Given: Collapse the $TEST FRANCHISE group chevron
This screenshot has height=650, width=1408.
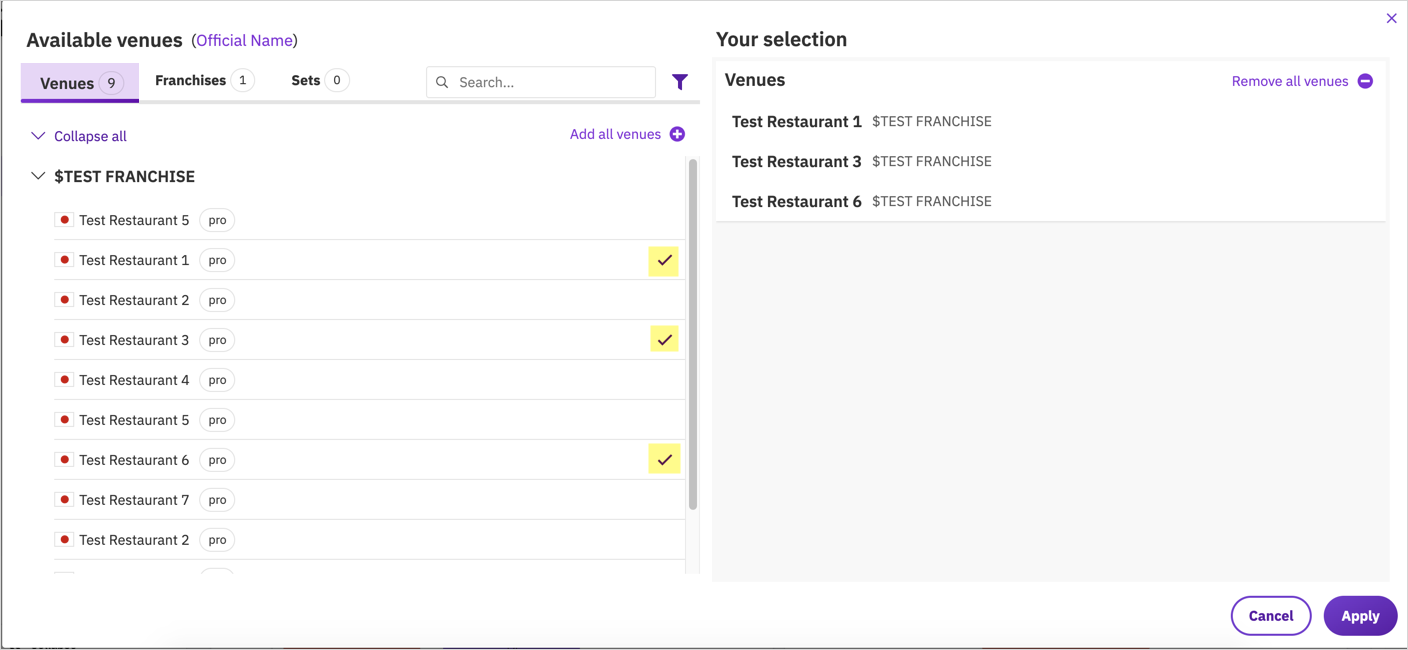Looking at the screenshot, I should click(x=38, y=176).
